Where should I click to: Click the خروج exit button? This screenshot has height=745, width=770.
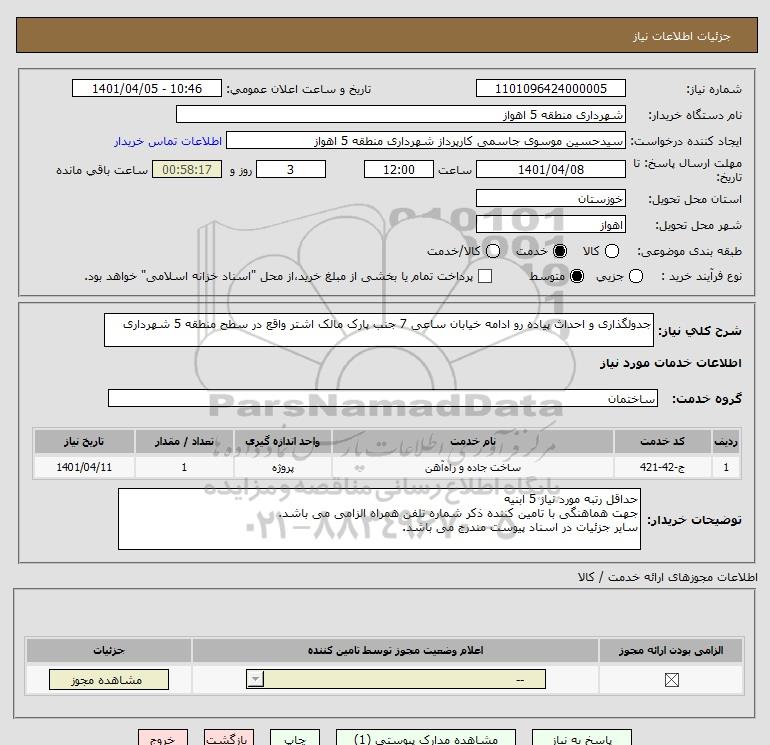click(x=163, y=738)
